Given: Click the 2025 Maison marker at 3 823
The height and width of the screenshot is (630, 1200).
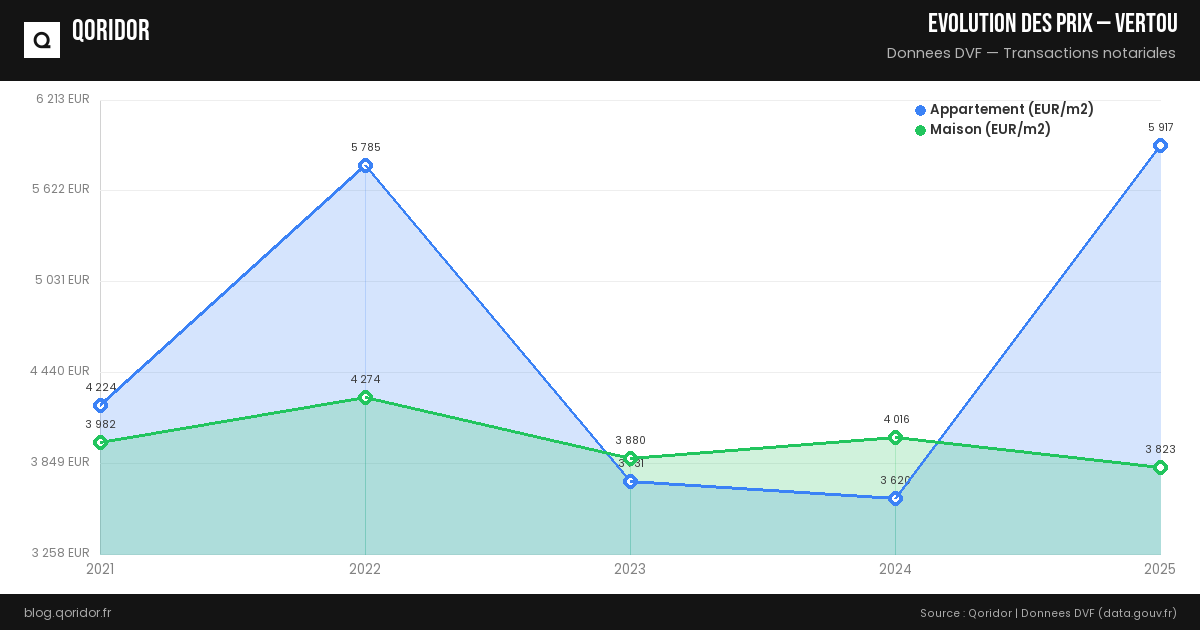Looking at the screenshot, I should [x=1160, y=467].
